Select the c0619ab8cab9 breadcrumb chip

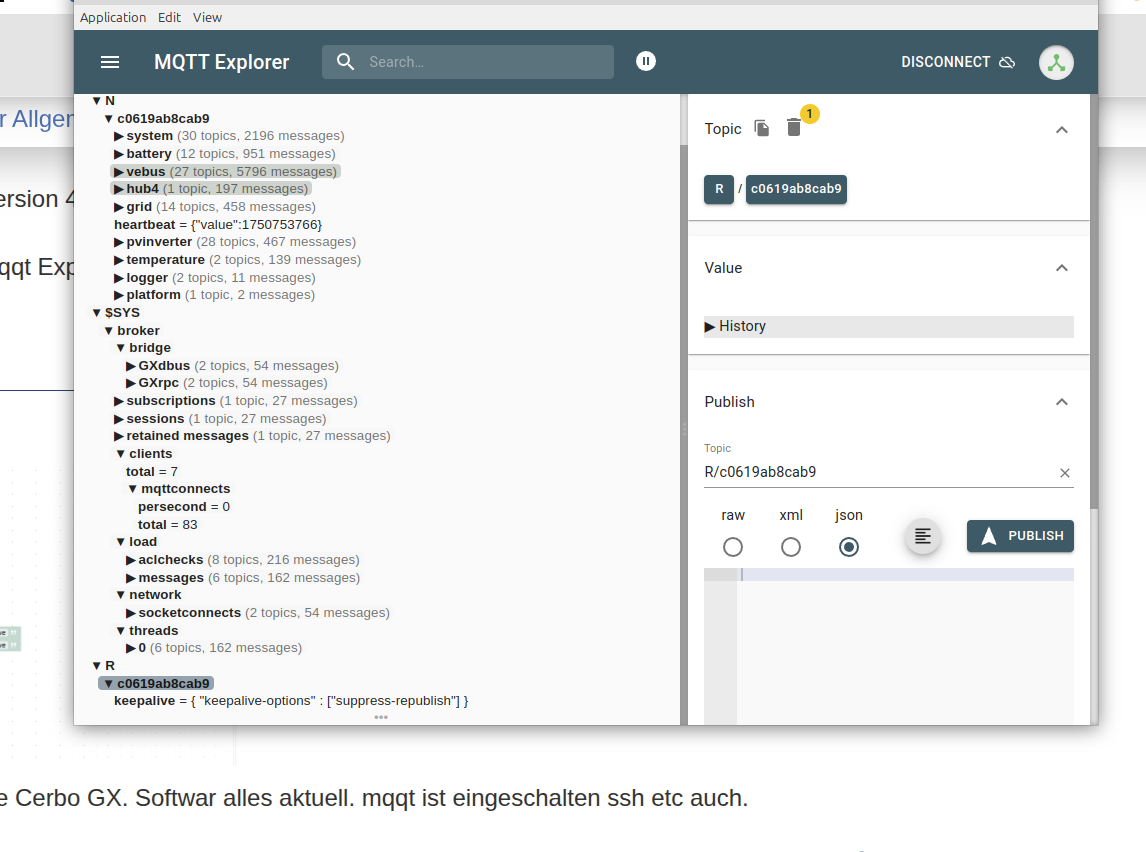[x=796, y=189]
